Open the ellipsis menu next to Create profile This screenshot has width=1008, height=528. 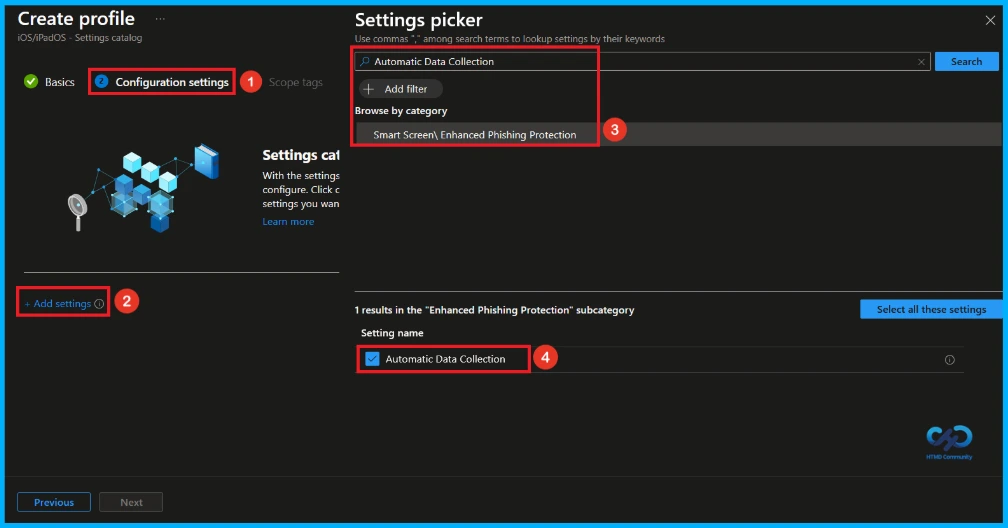click(x=160, y=19)
